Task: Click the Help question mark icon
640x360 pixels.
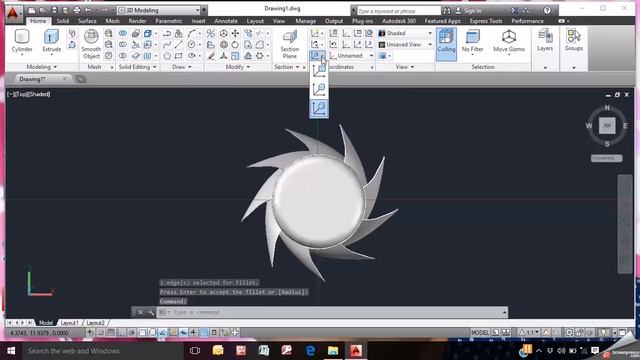Action: point(547,10)
